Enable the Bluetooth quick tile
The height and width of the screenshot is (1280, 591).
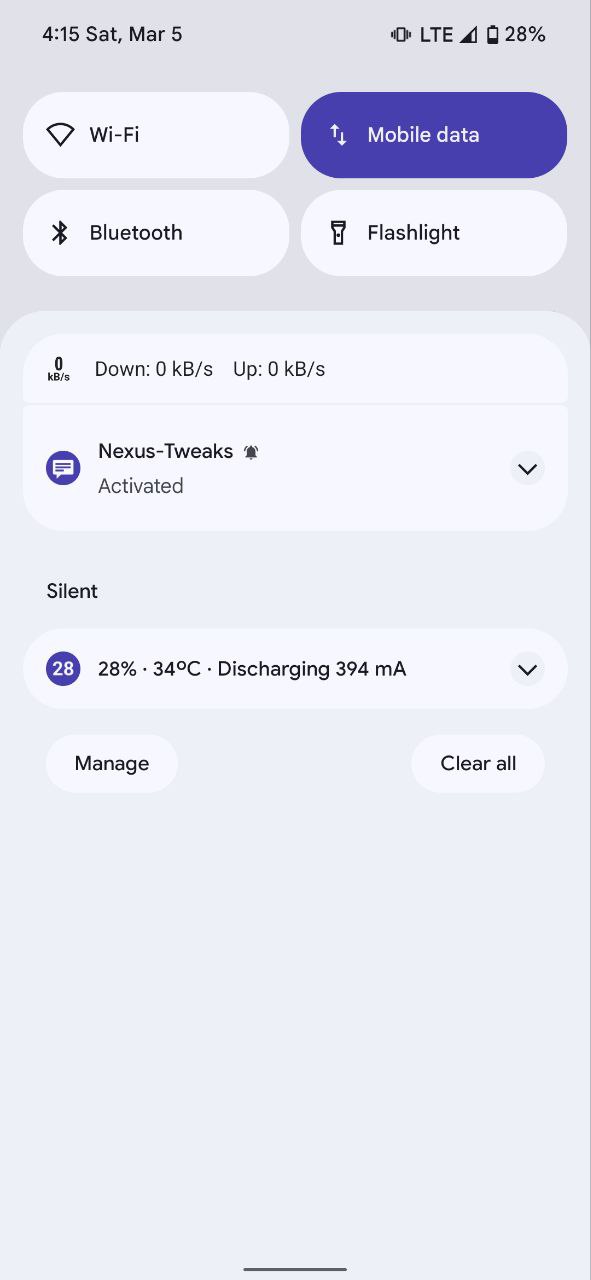(x=156, y=233)
